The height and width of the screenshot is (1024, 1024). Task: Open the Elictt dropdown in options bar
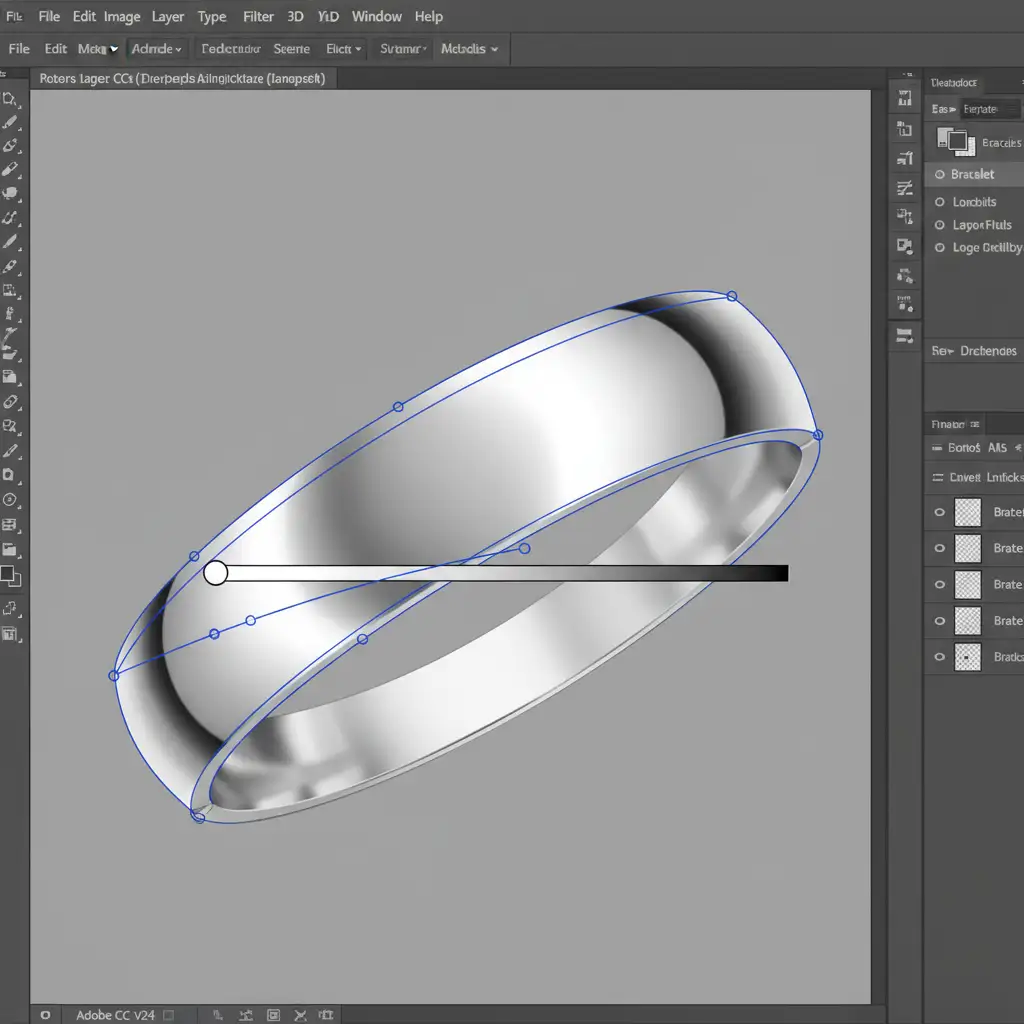(344, 49)
